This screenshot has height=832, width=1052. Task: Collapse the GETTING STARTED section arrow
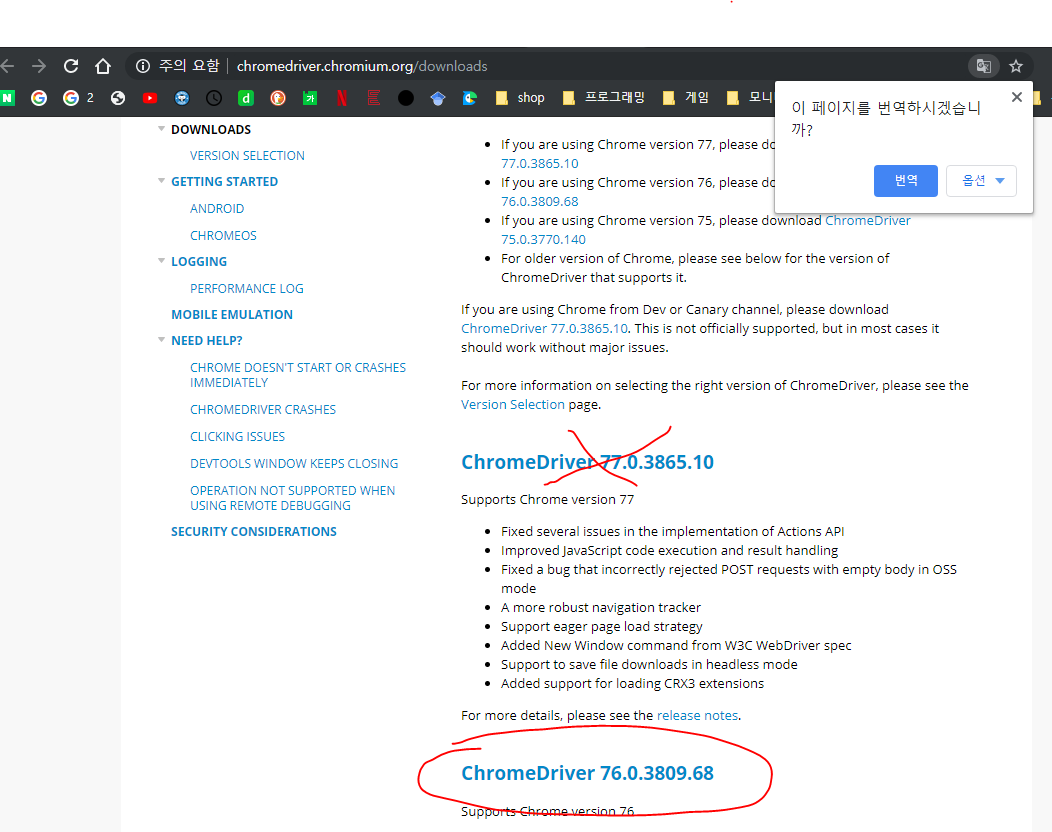[161, 180]
